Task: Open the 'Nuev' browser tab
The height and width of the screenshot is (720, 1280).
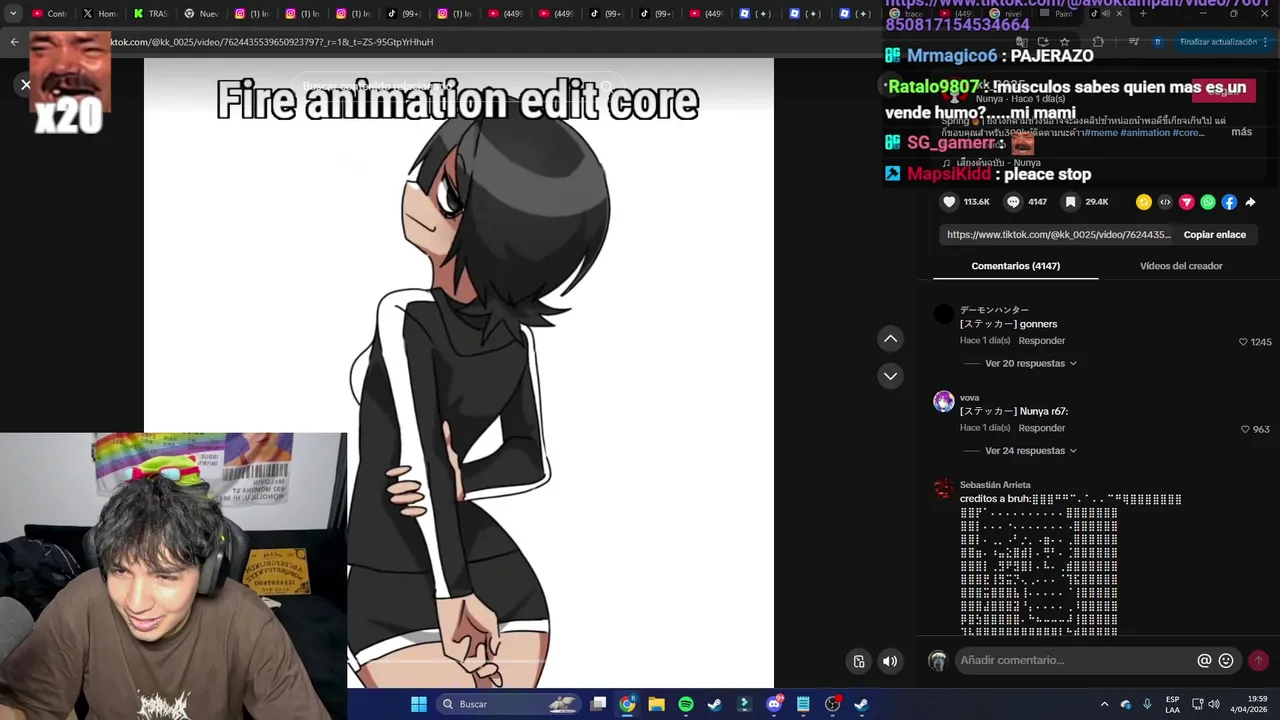Action: (x=201, y=13)
